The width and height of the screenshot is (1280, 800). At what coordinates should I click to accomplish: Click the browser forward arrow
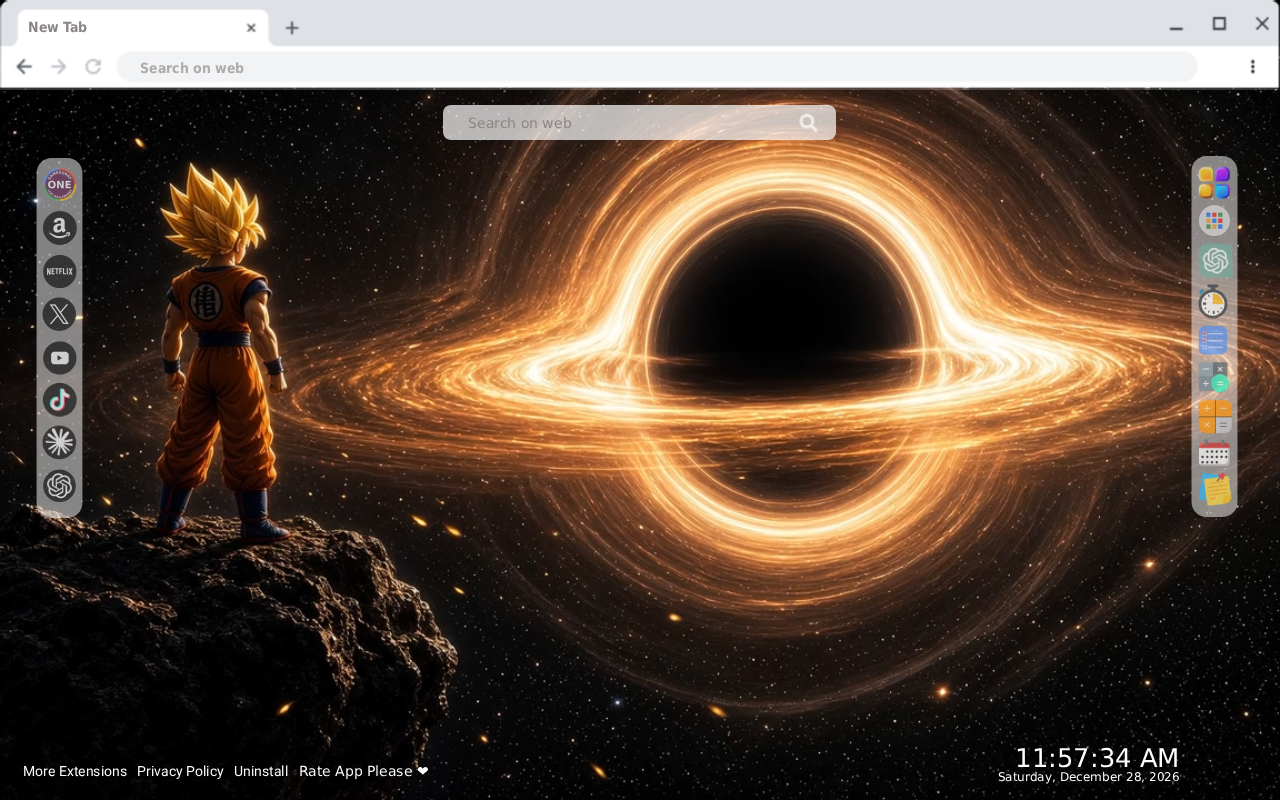tap(59, 67)
